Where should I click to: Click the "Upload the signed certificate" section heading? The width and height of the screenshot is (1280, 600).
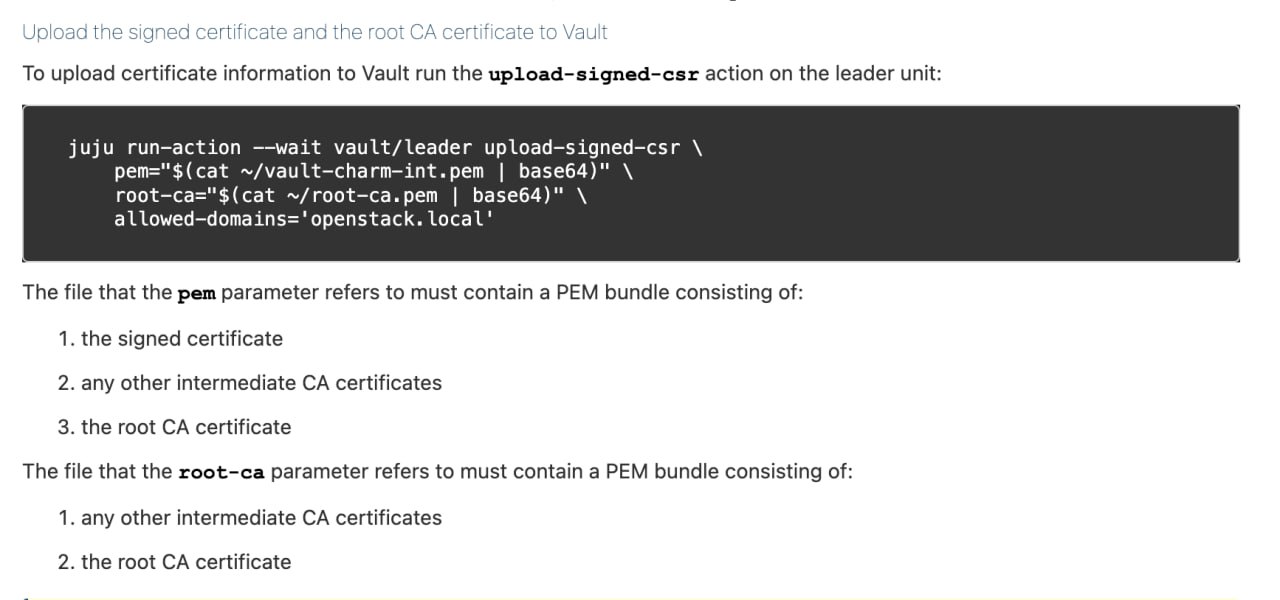click(x=314, y=32)
